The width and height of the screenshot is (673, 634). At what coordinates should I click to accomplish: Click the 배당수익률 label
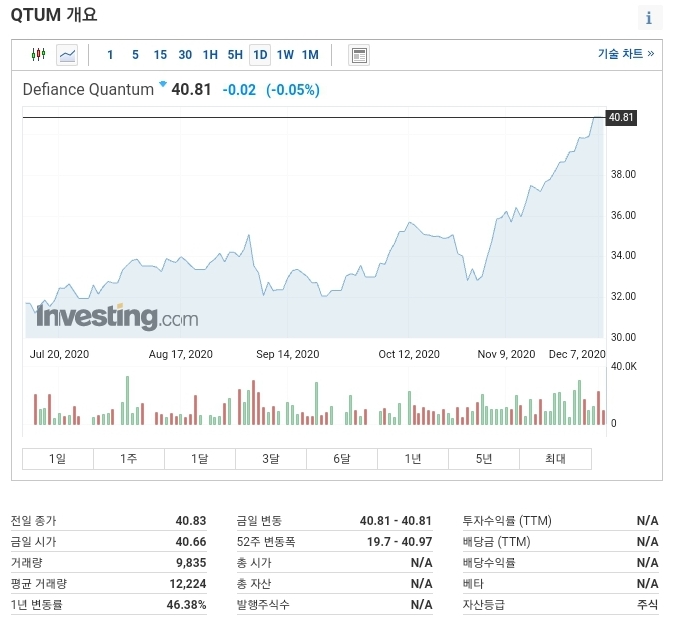coord(489,563)
